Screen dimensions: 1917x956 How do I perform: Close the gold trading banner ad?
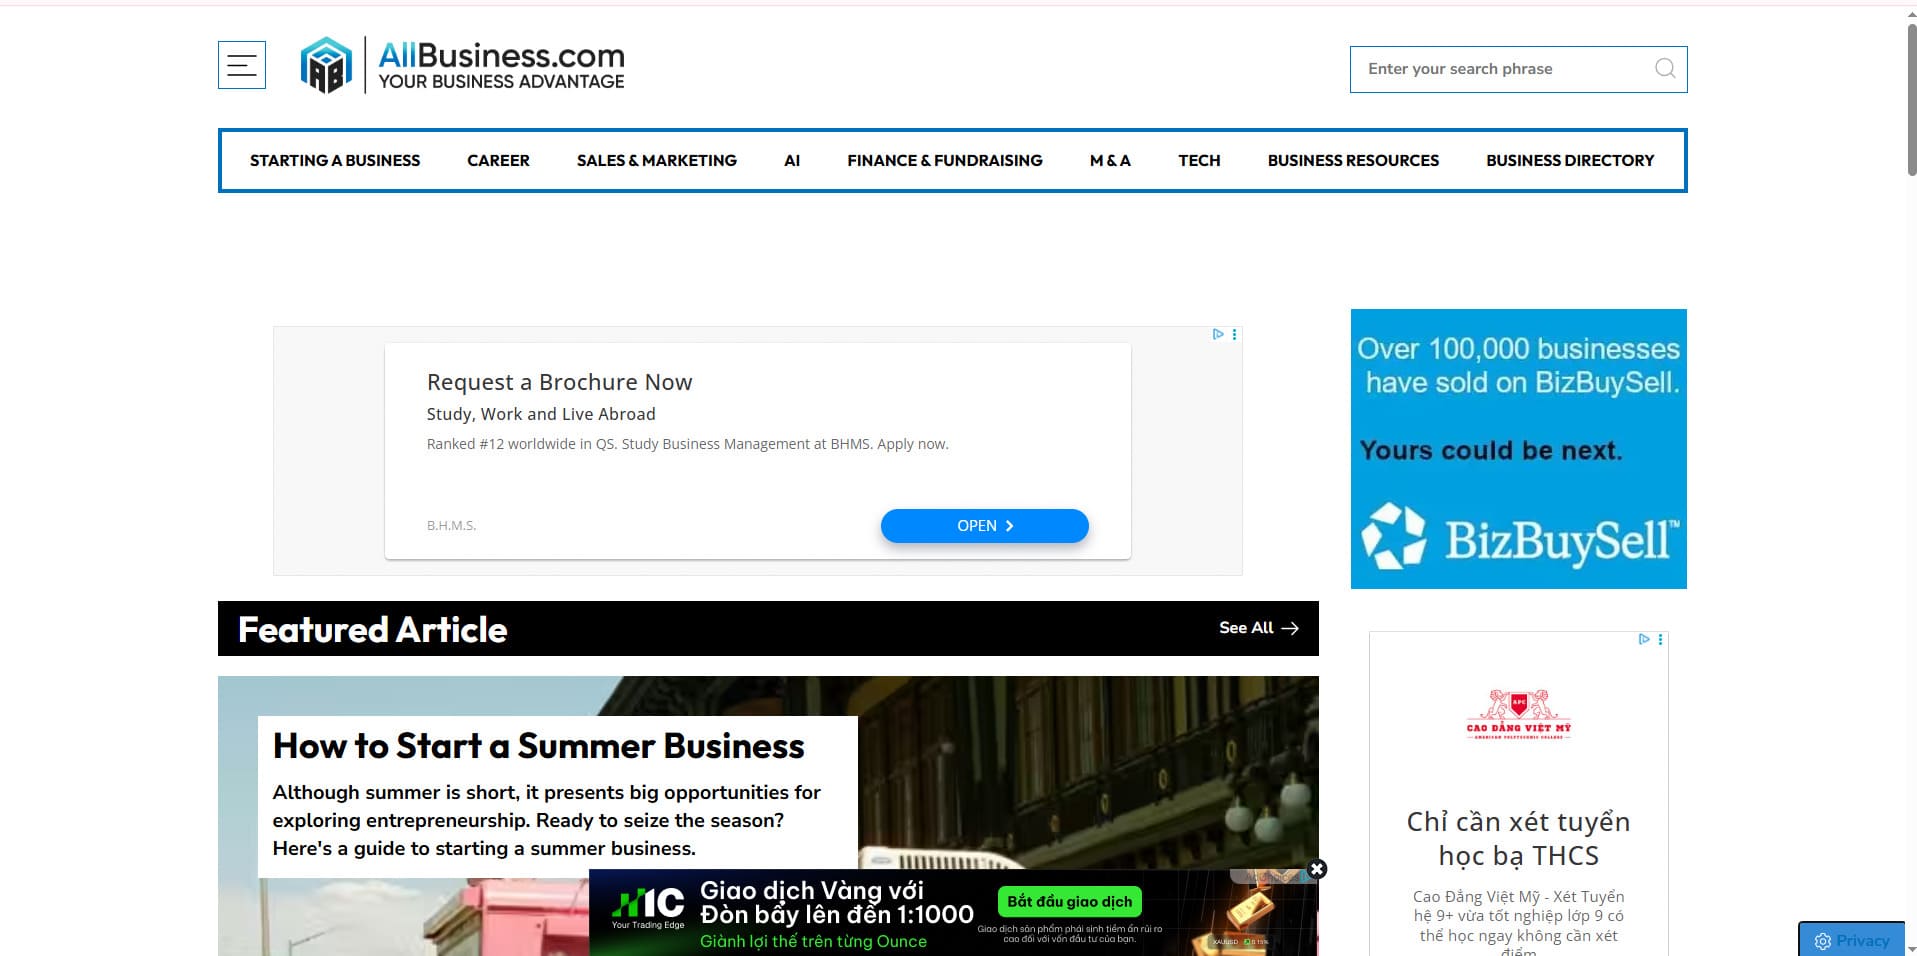(x=1317, y=869)
